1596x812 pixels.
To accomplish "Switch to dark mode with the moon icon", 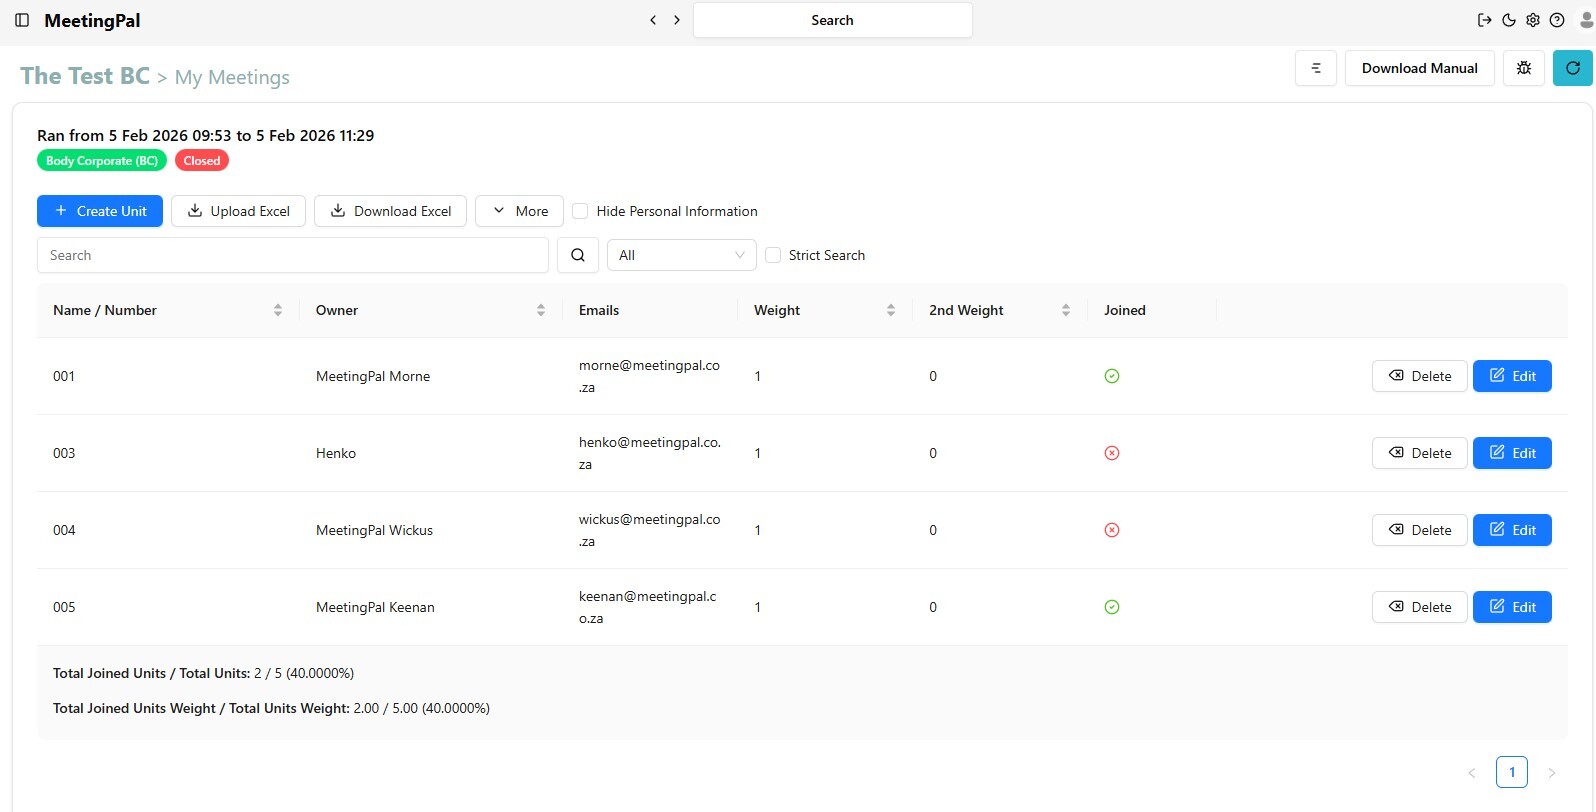I will point(1509,20).
